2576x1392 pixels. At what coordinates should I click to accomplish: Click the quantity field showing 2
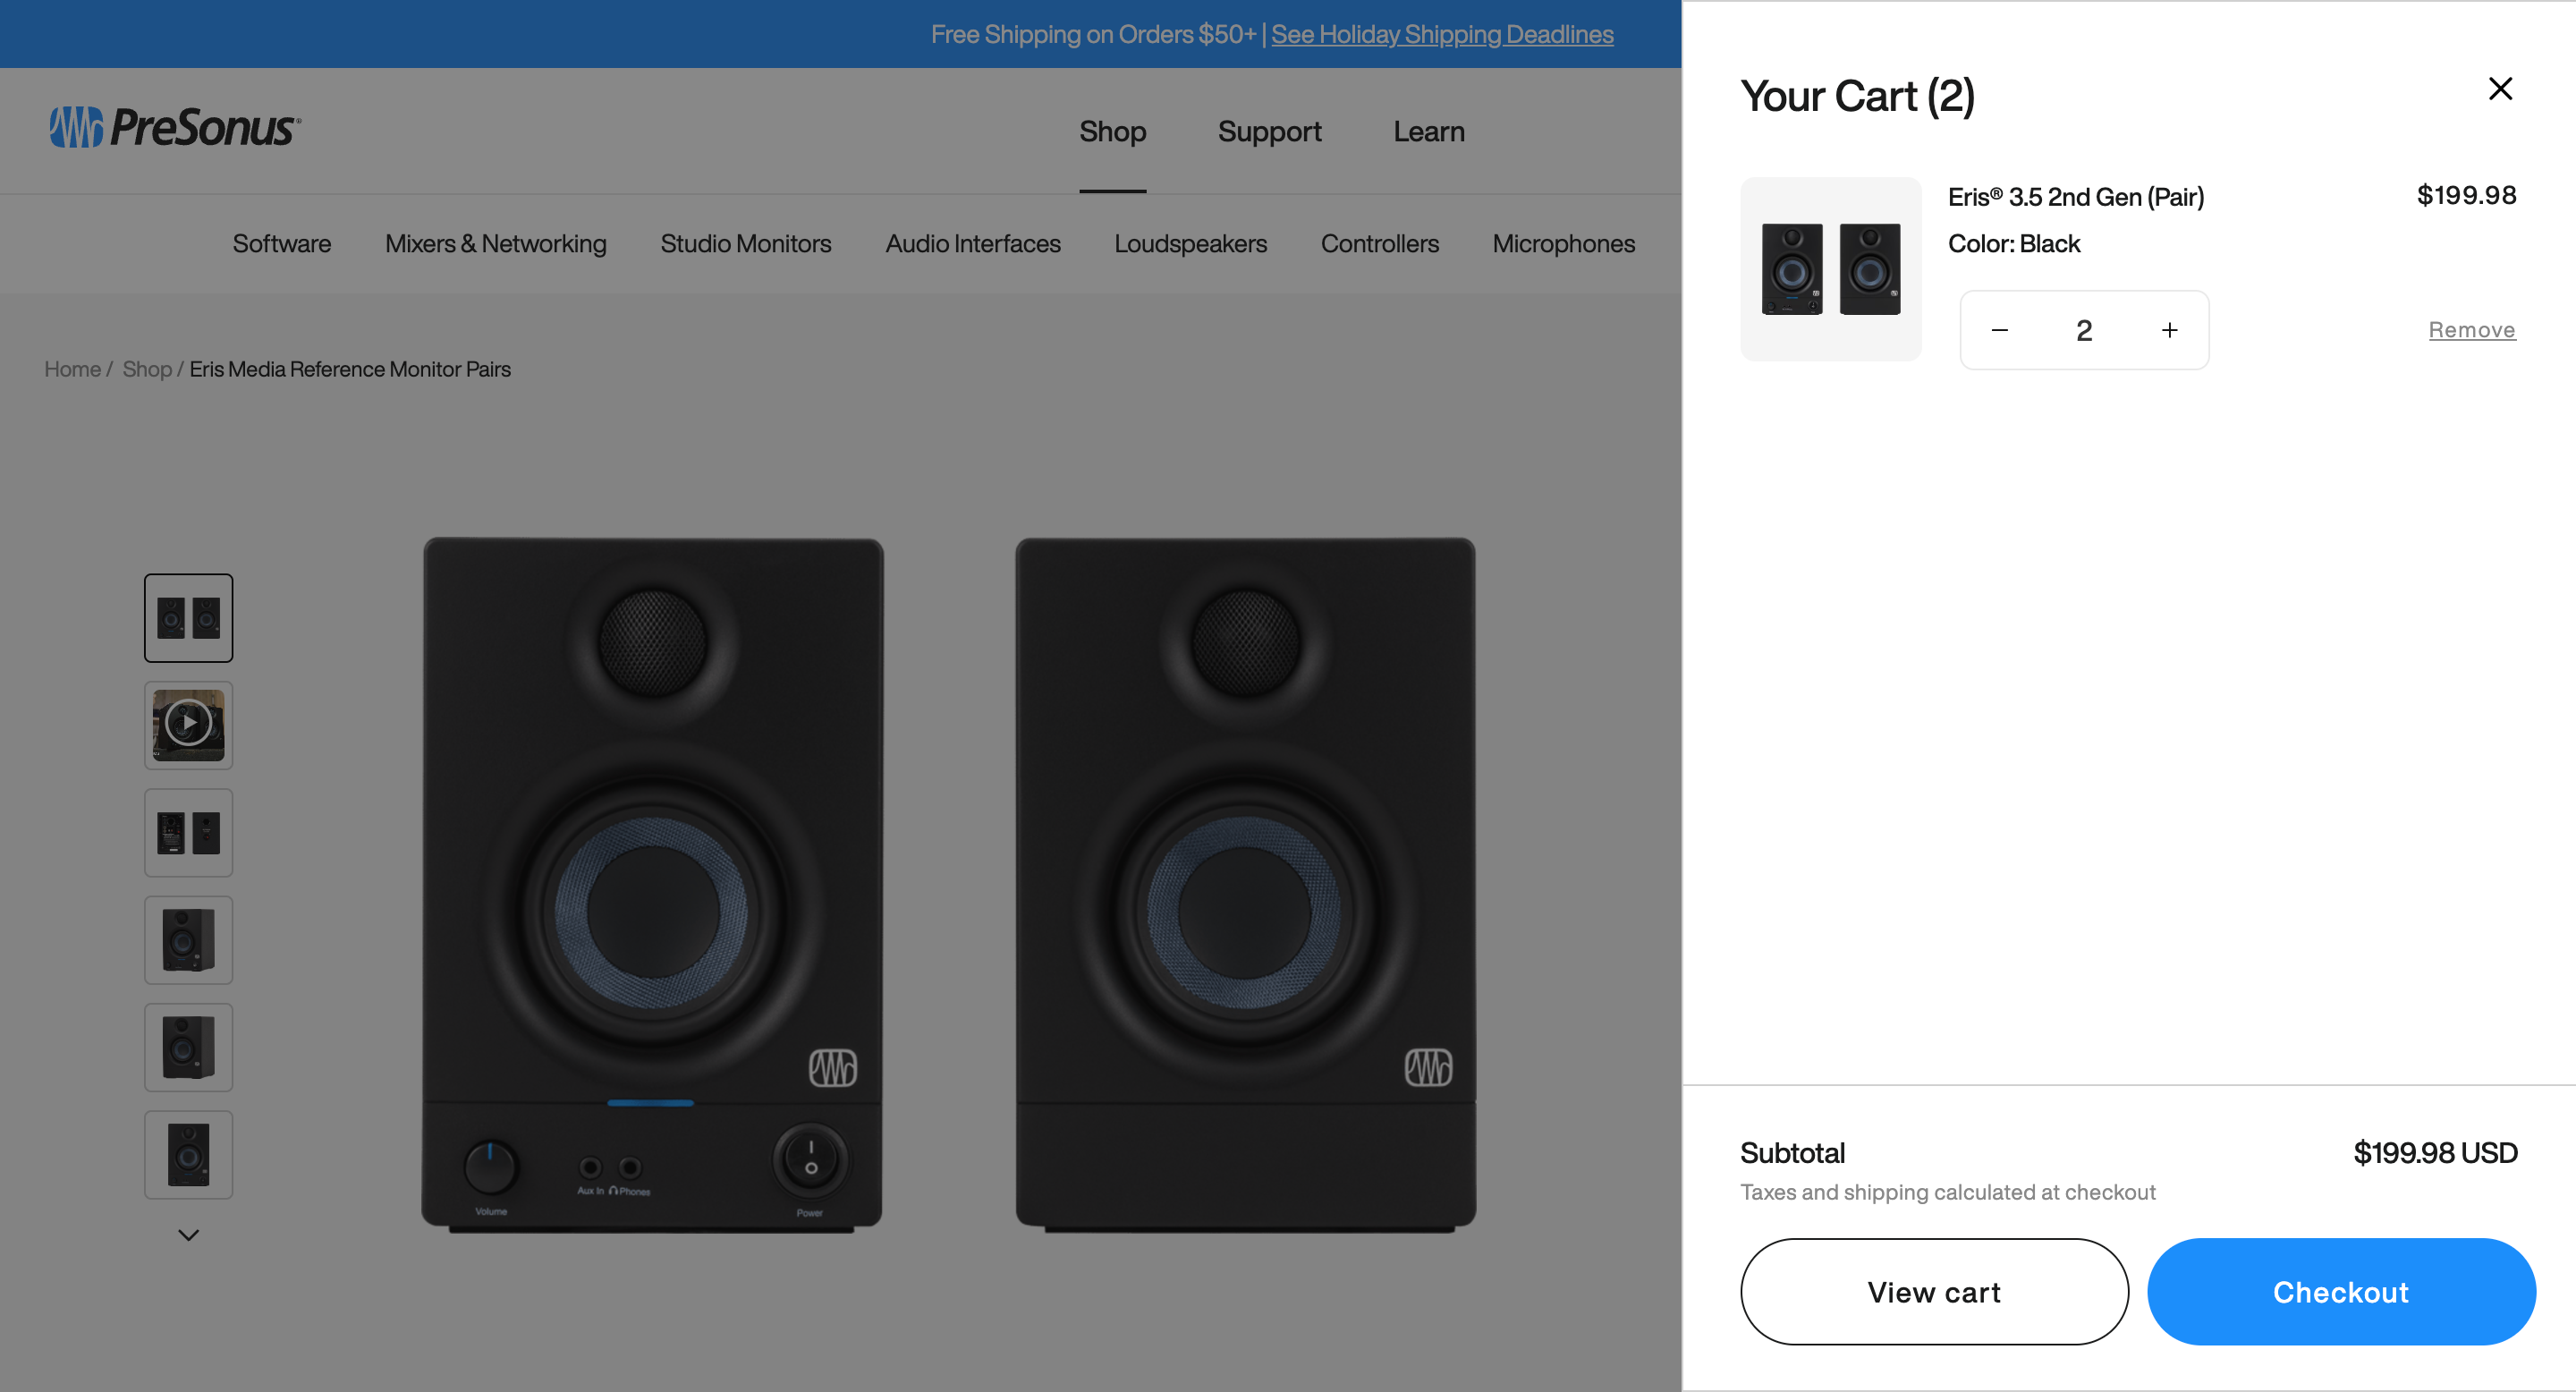click(2083, 330)
